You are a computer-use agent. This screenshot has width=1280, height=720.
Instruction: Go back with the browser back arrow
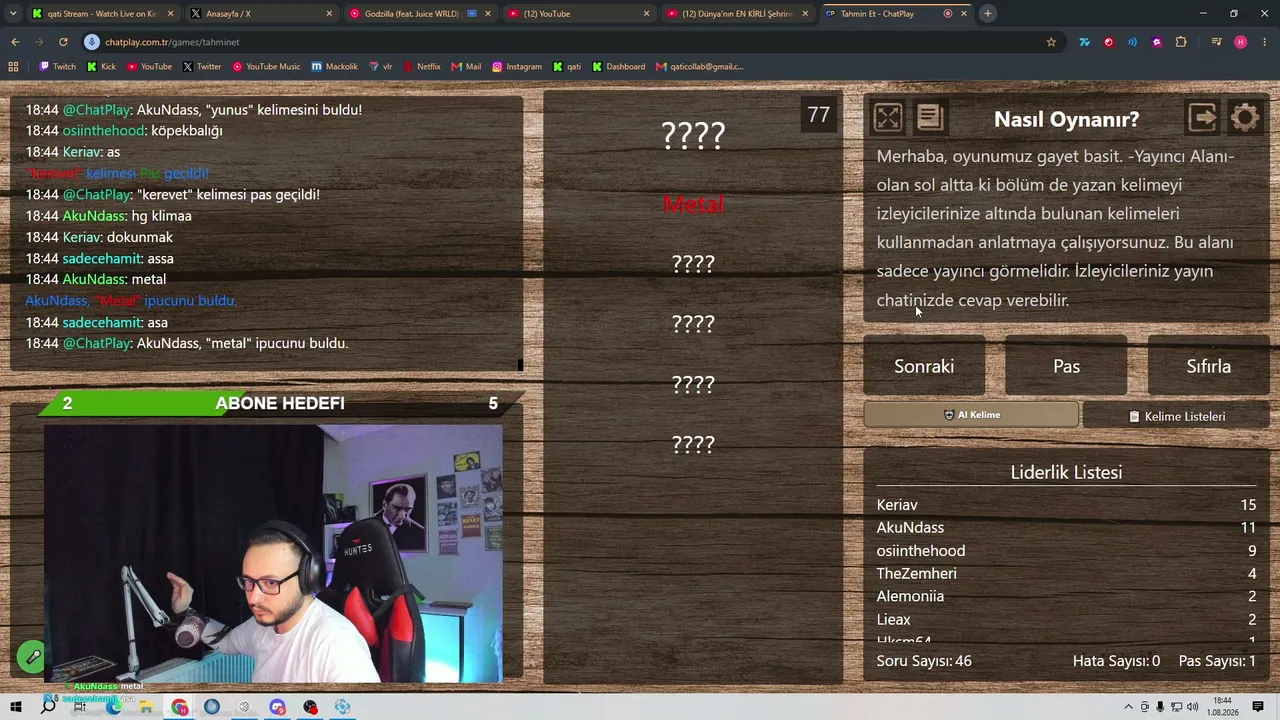click(x=15, y=42)
